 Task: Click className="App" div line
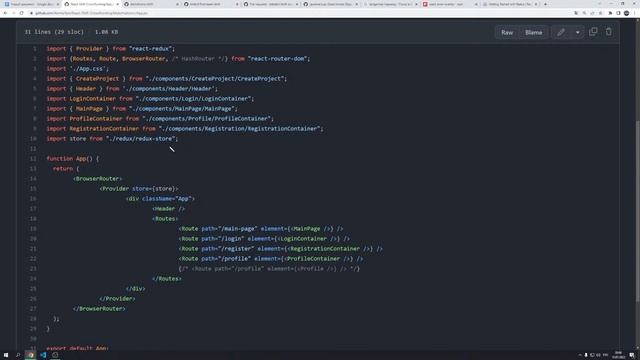tap(160, 199)
